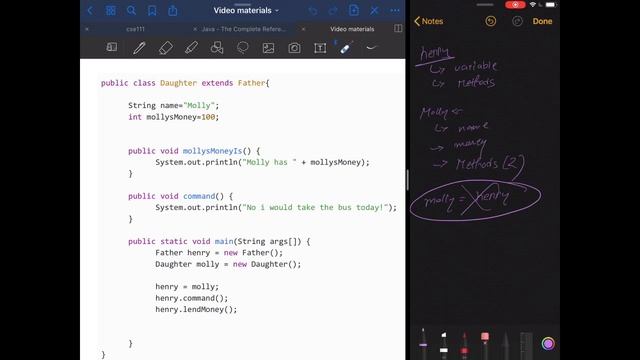Select the Eraser tool in GoodNotes
The image size is (640, 360).
(165, 48)
